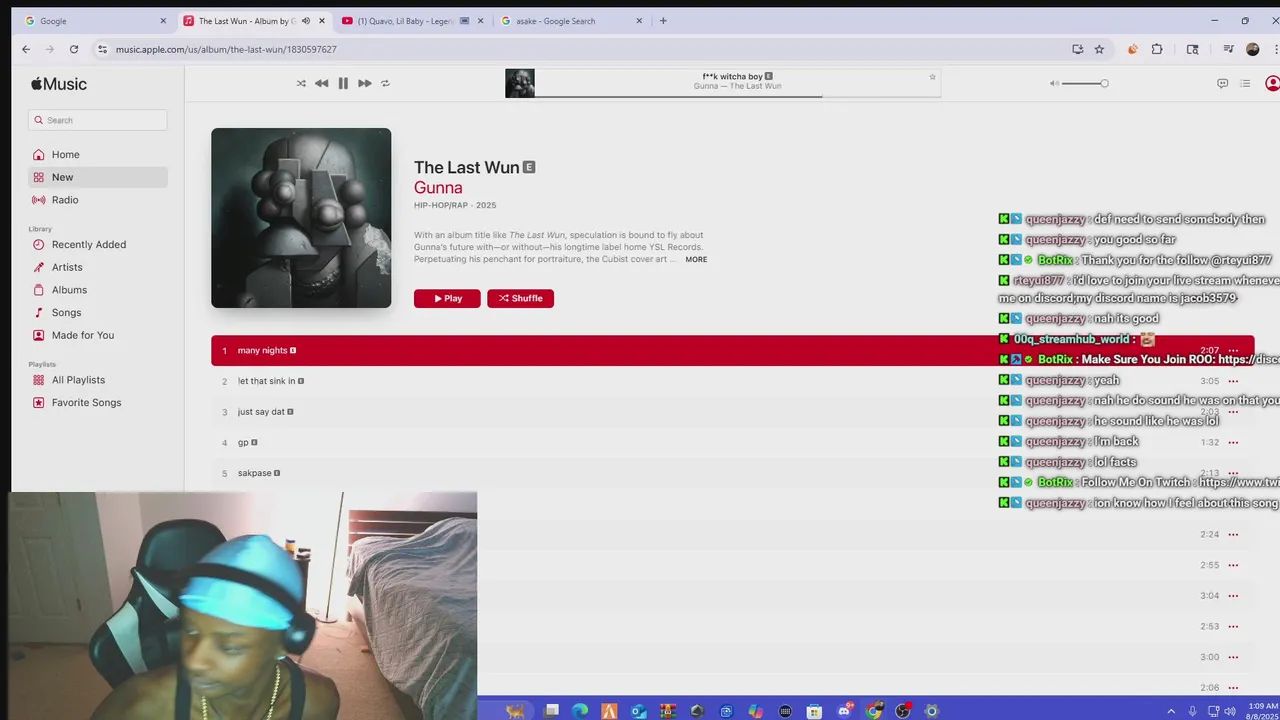
Task: Skip to the previous track
Action: click(321, 83)
